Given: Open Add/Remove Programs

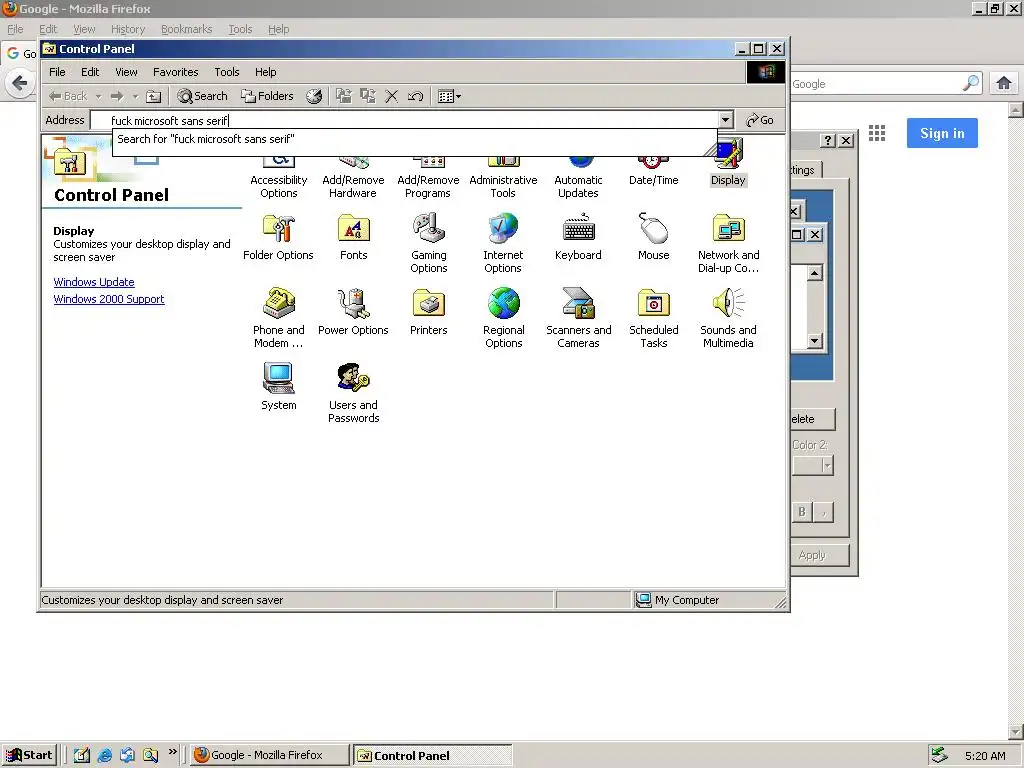Looking at the screenshot, I should (428, 178).
